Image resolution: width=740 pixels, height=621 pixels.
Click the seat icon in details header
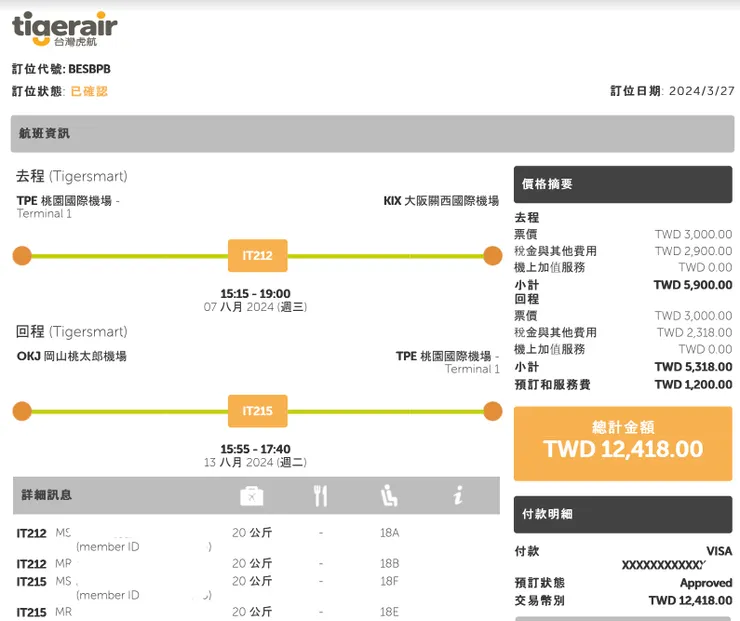389,496
